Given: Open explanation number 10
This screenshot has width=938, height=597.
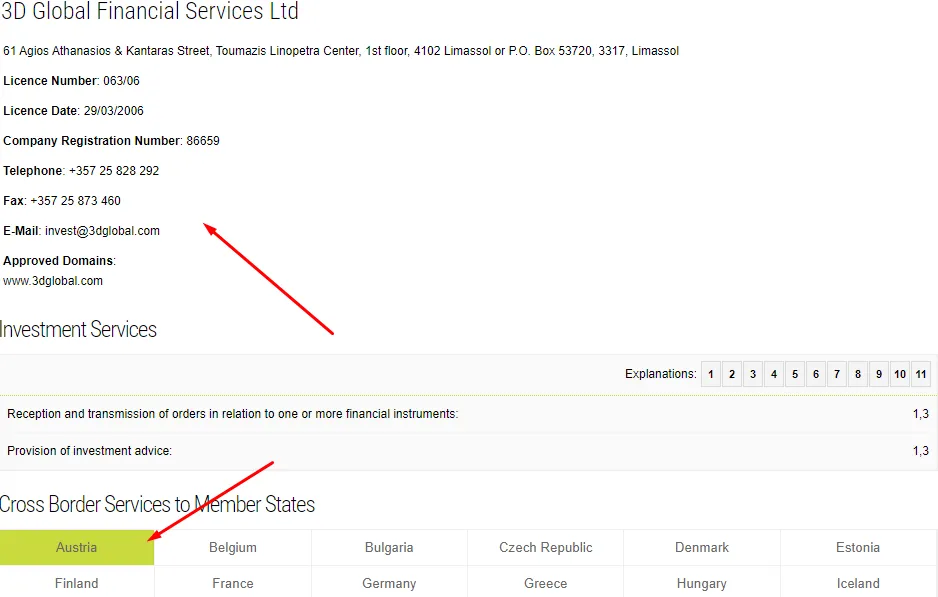Looking at the screenshot, I should click(900, 374).
